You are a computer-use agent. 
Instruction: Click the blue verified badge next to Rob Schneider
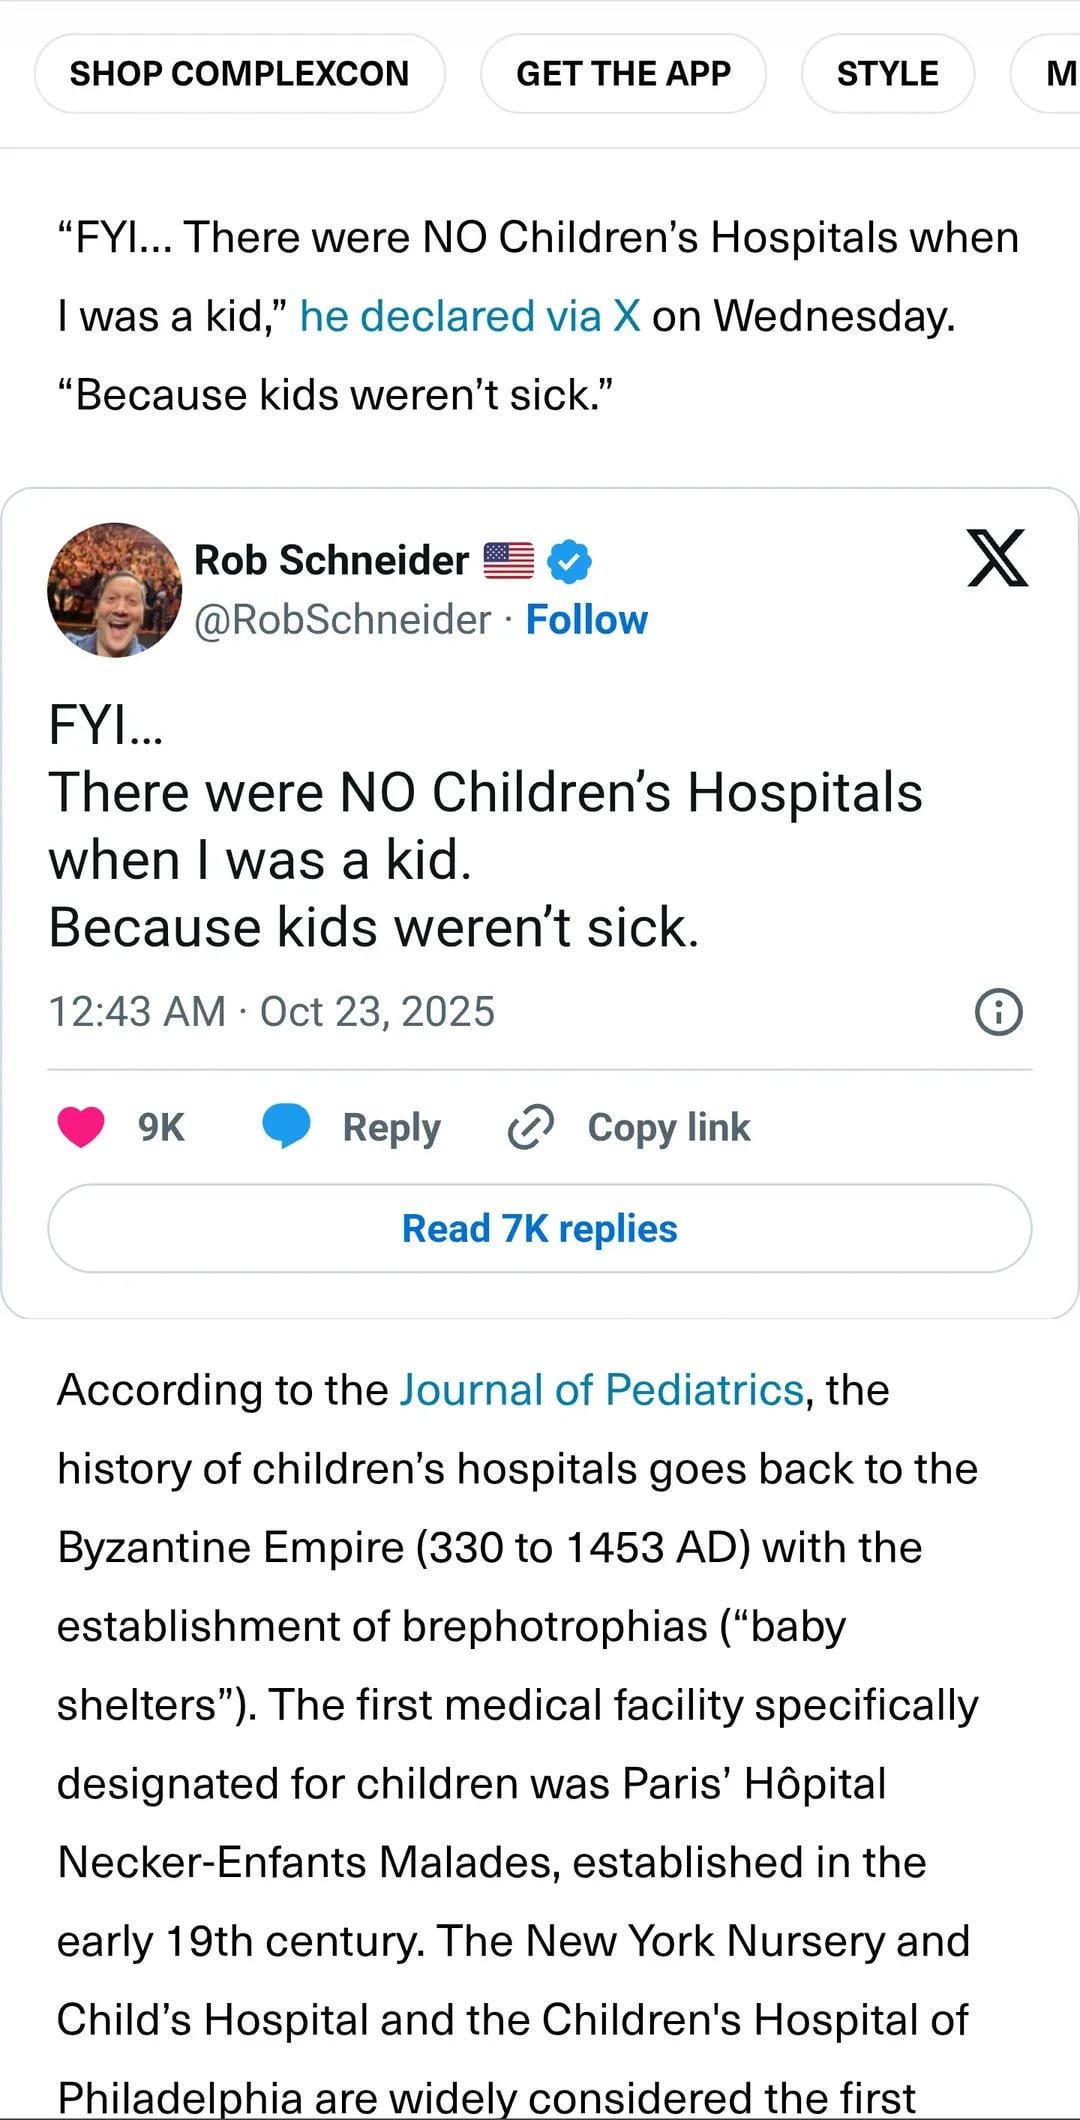pyautogui.click(x=570, y=561)
